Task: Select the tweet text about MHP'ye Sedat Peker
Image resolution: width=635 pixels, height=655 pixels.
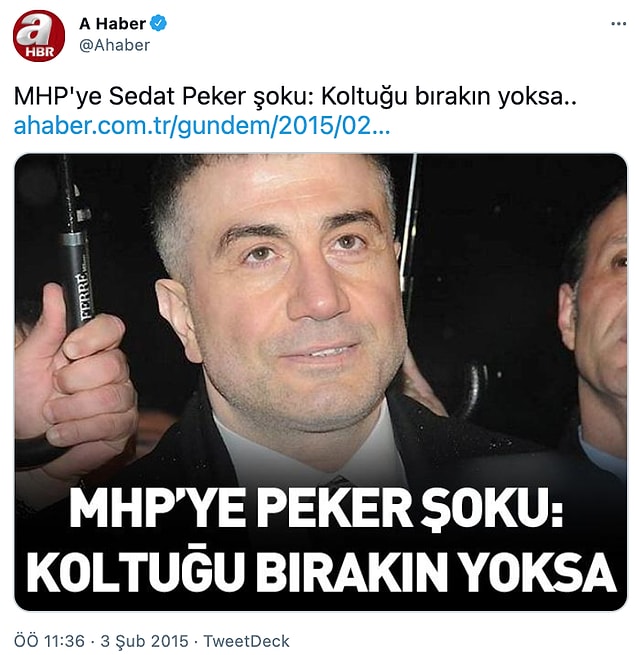Action: [295, 97]
